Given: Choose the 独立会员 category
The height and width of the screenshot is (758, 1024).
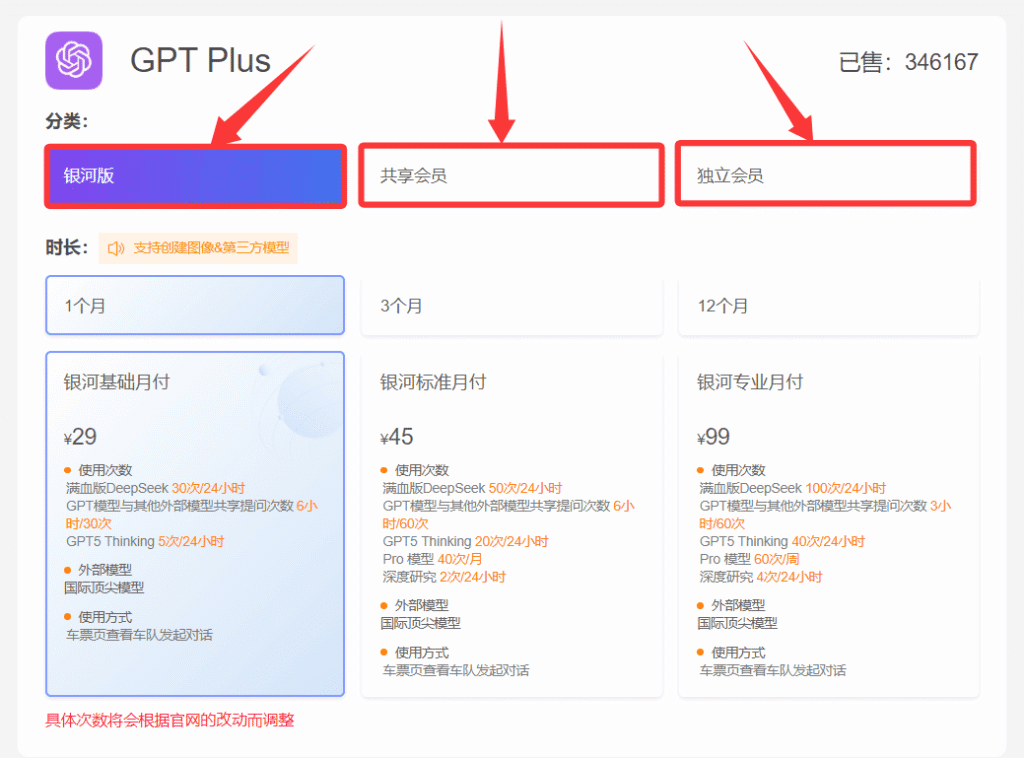Looking at the screenshot, I should 826,176.
